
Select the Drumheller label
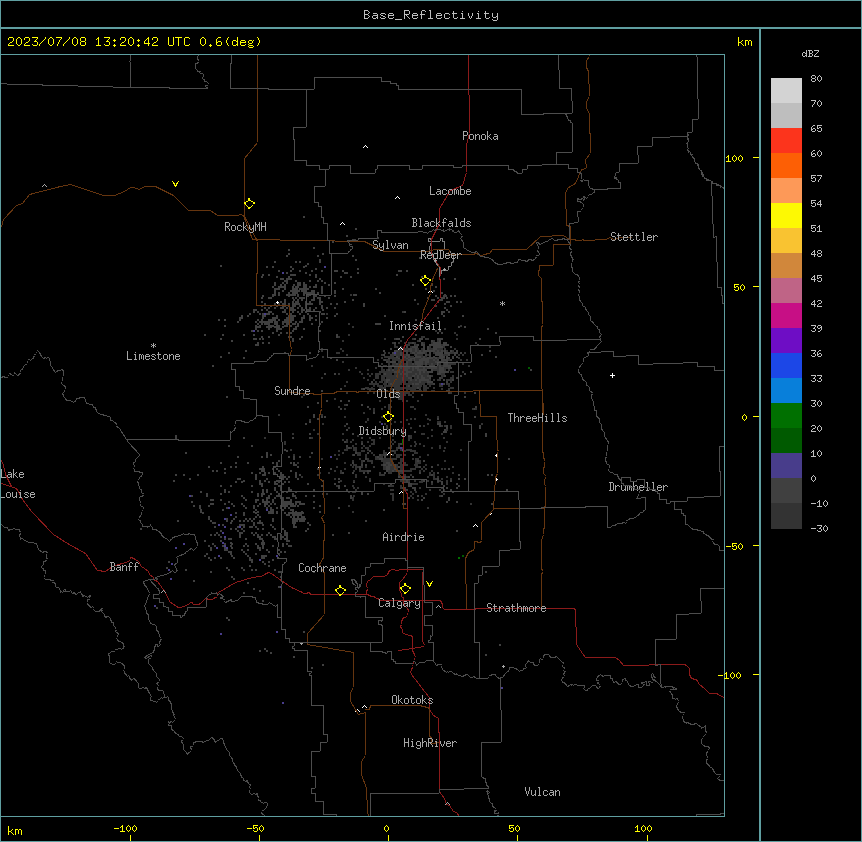click(638, 487)
